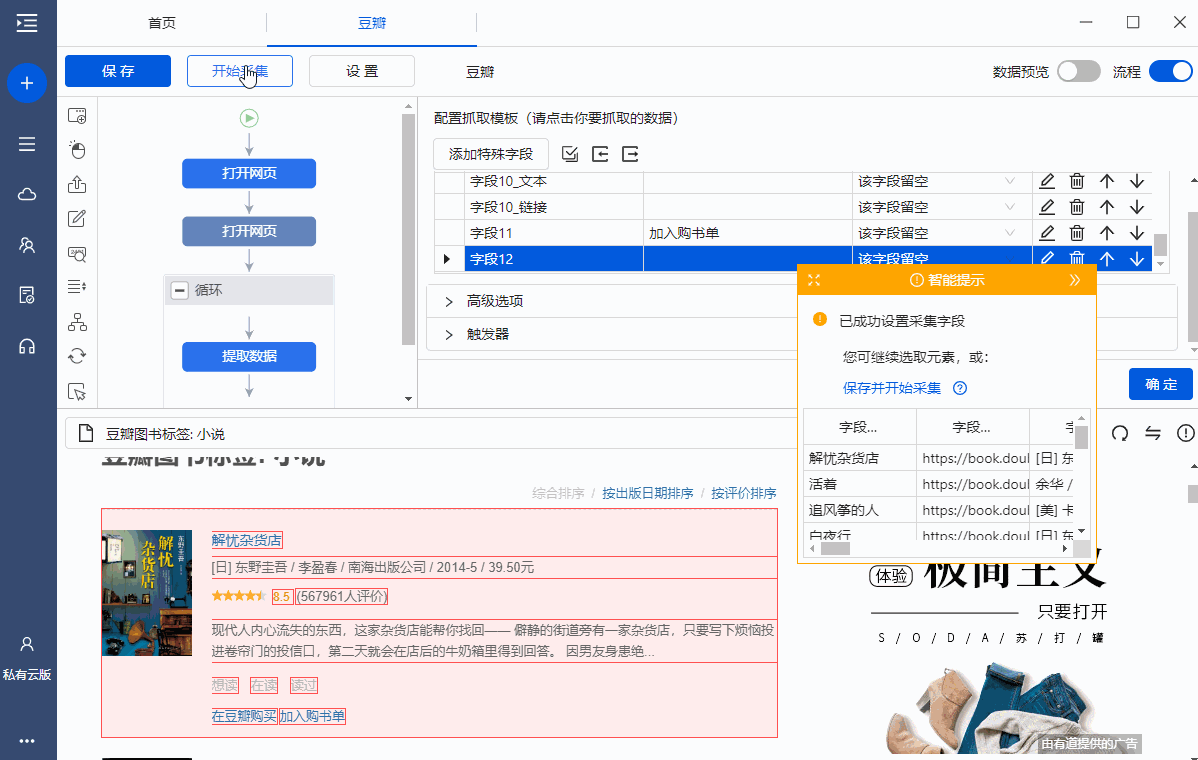Toggle the 数据预览 switch
This screenshot has width=1198, height=760.
point(1079,71)
